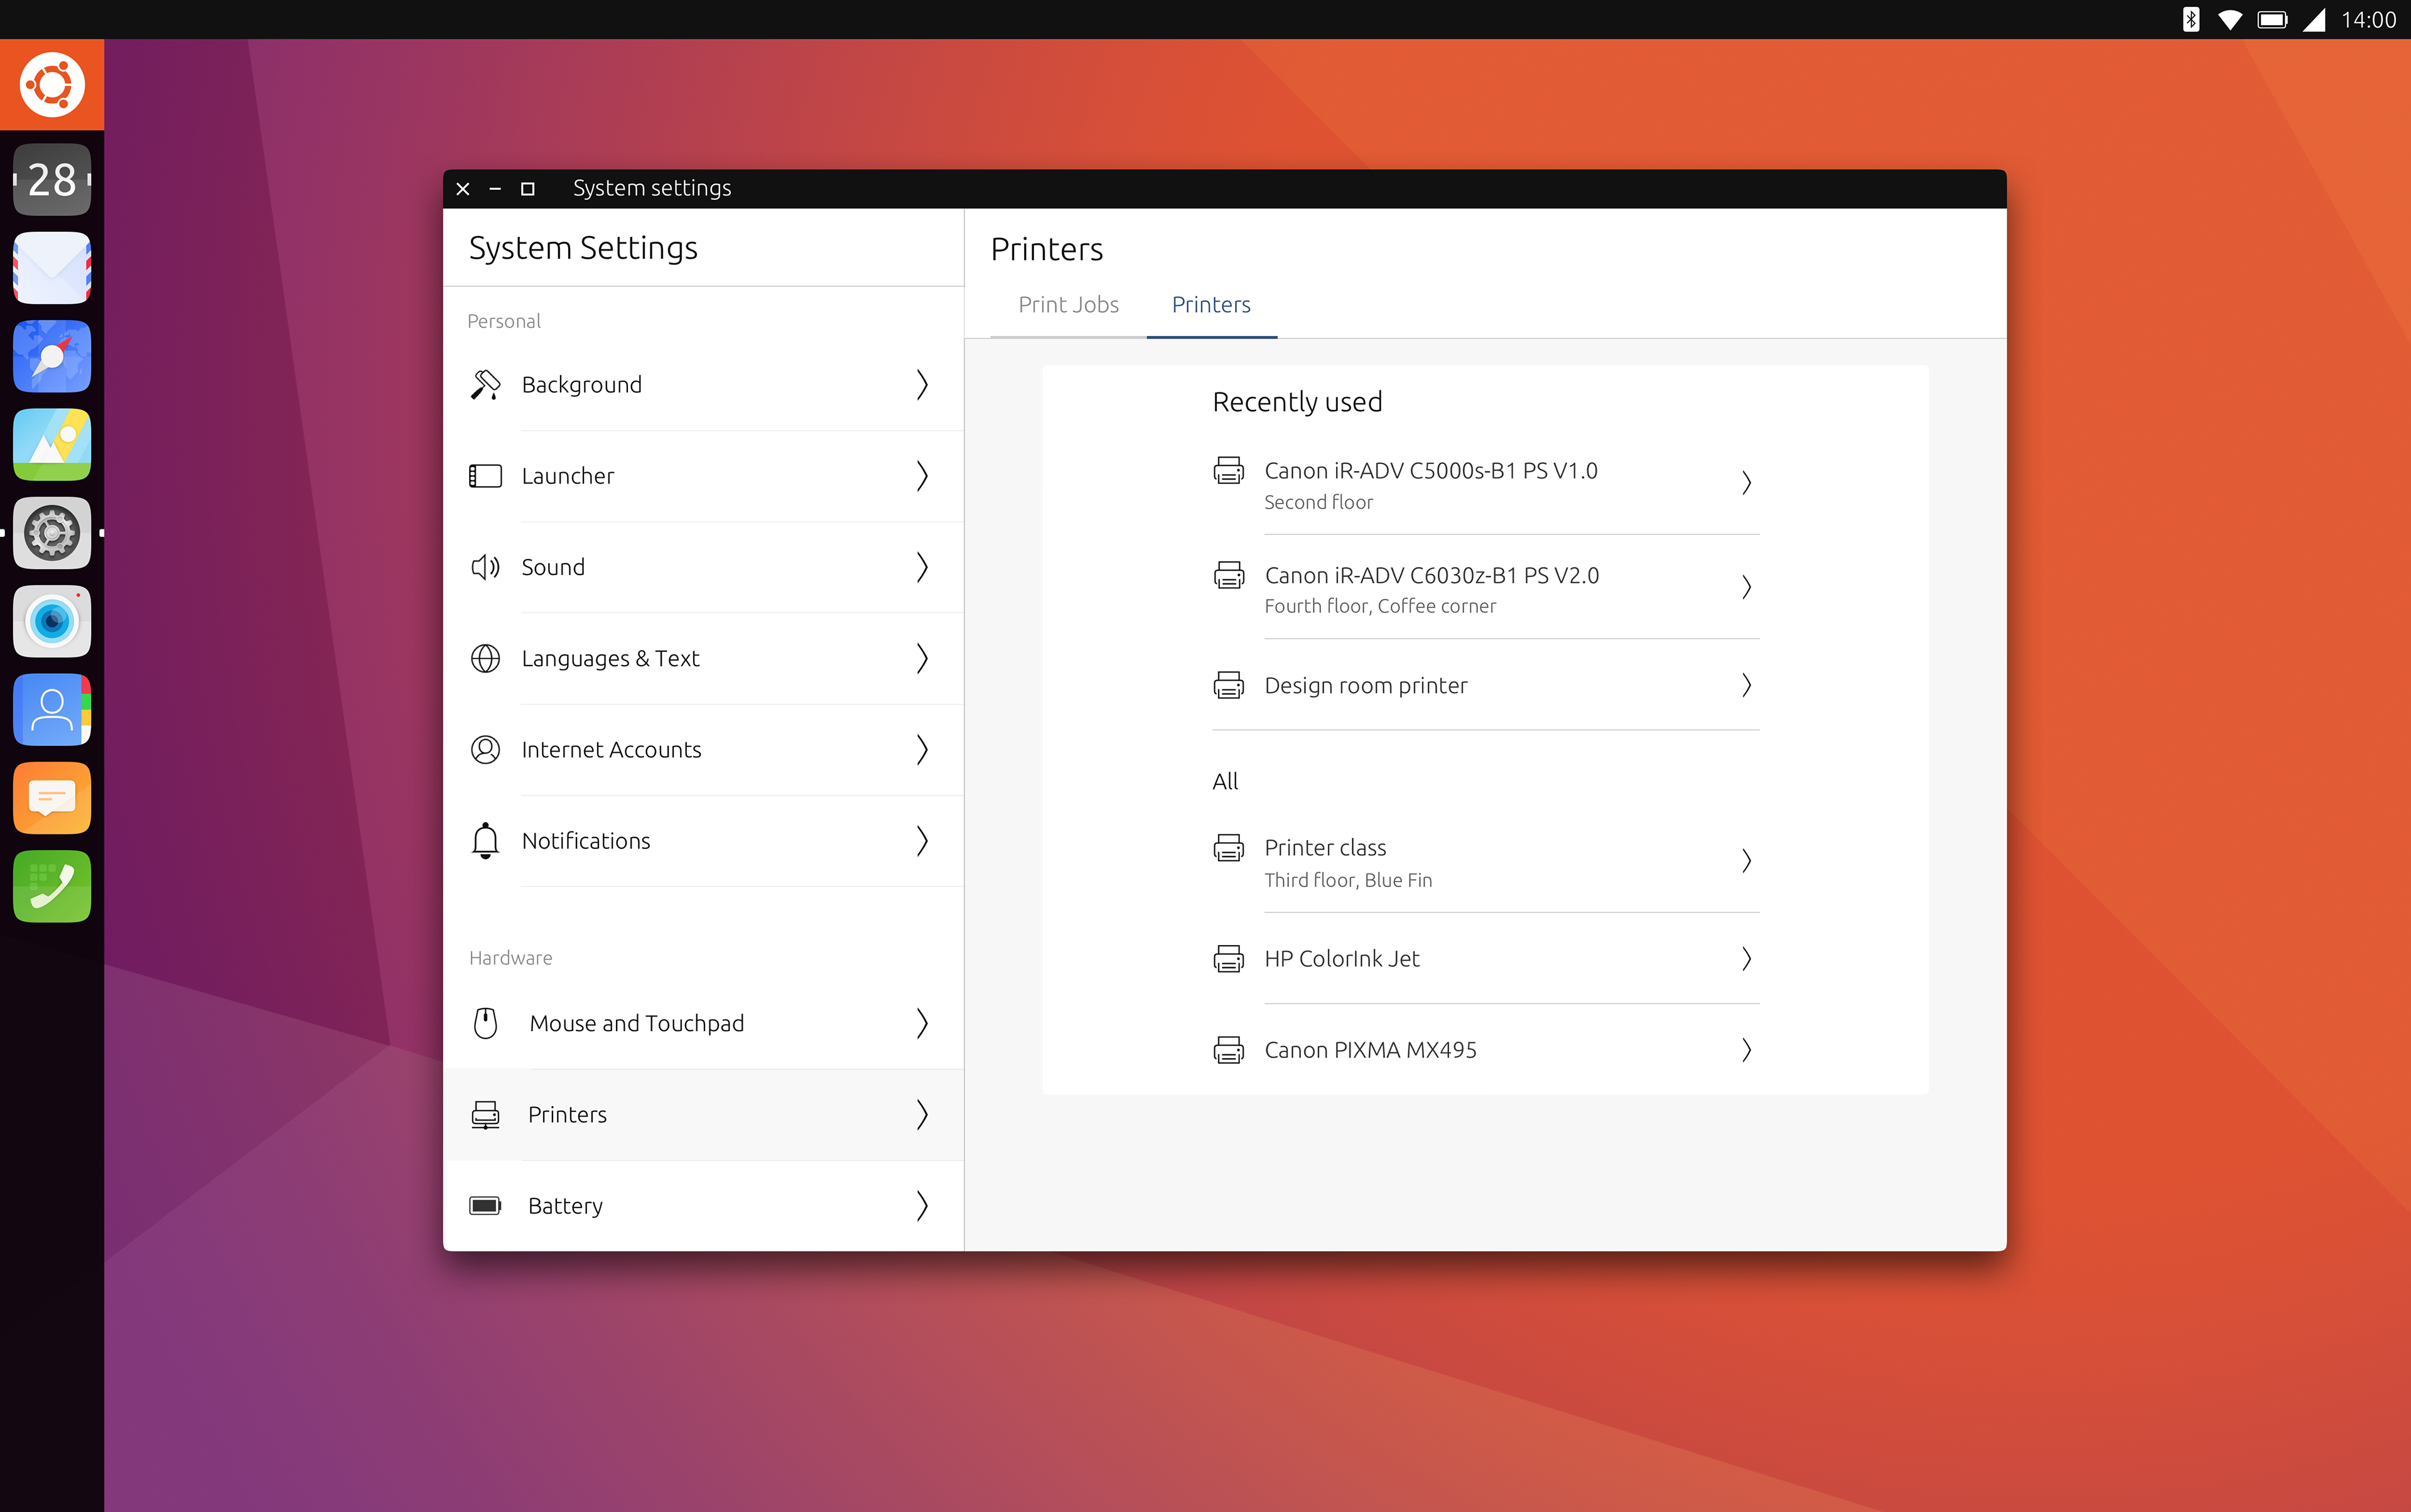
Task: Open Sound settings label
Action: (552, 567)
